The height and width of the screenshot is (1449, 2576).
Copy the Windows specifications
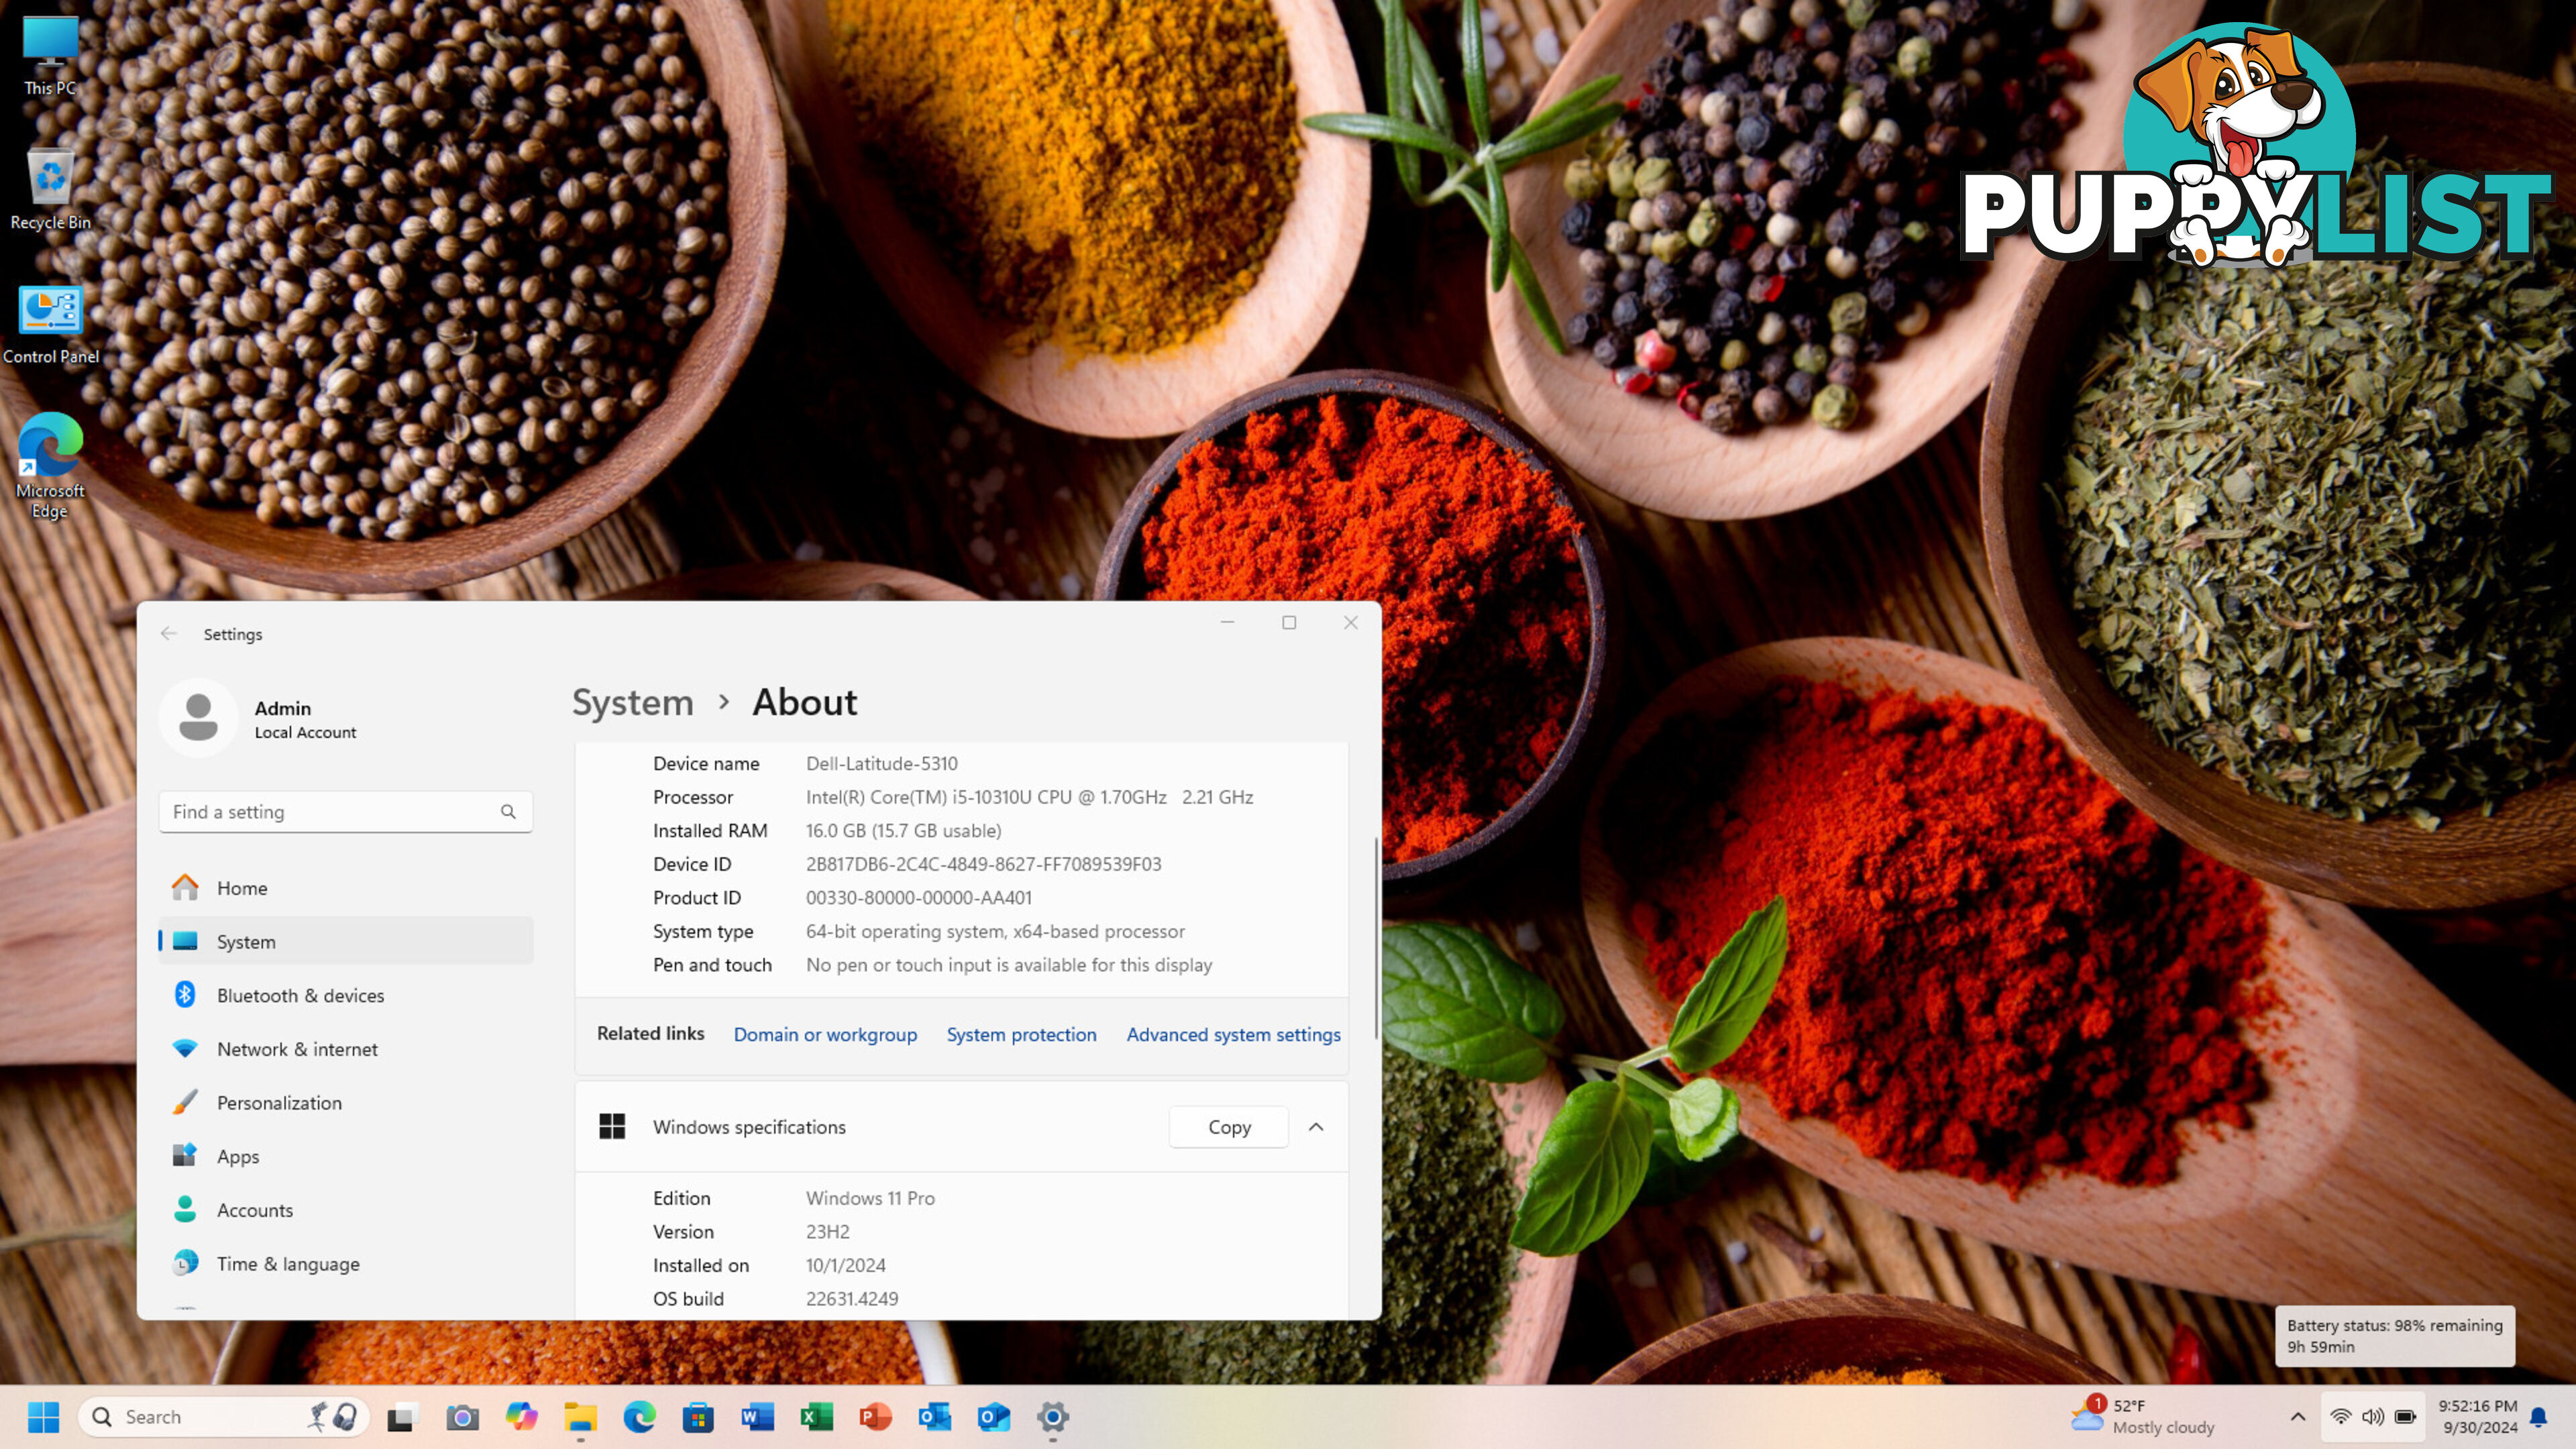[x=1229, y=1127]
